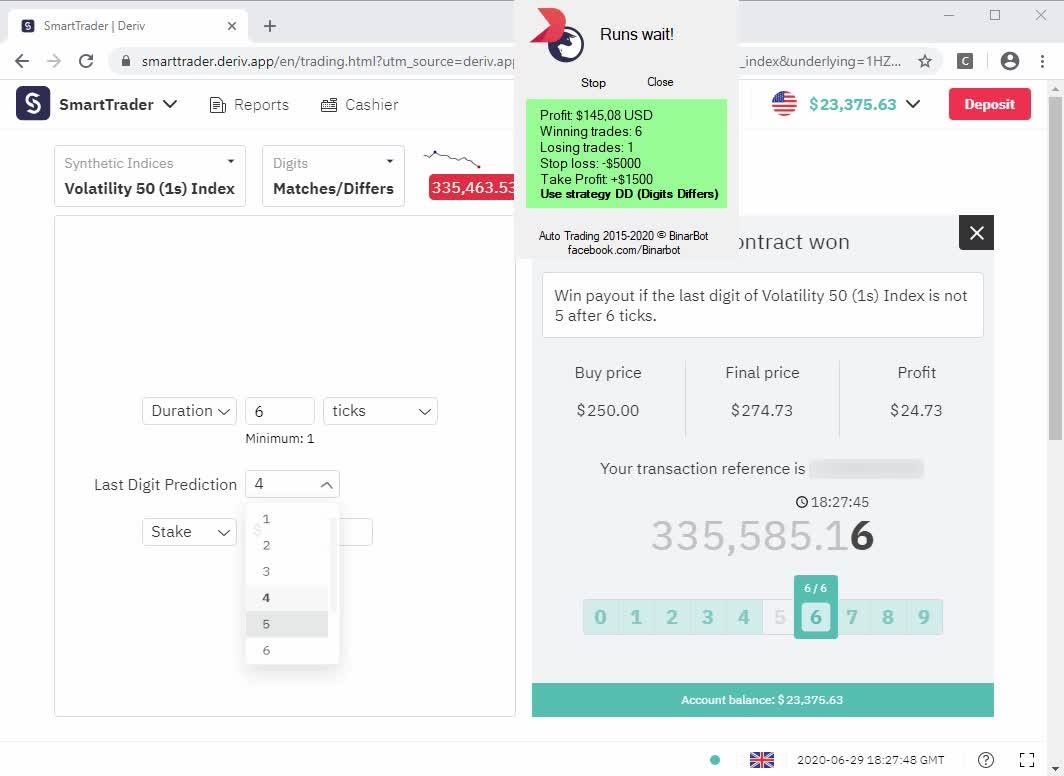Bookmark page with star icon
Screen dimensions: 1064x776
[x=924, y=61]
